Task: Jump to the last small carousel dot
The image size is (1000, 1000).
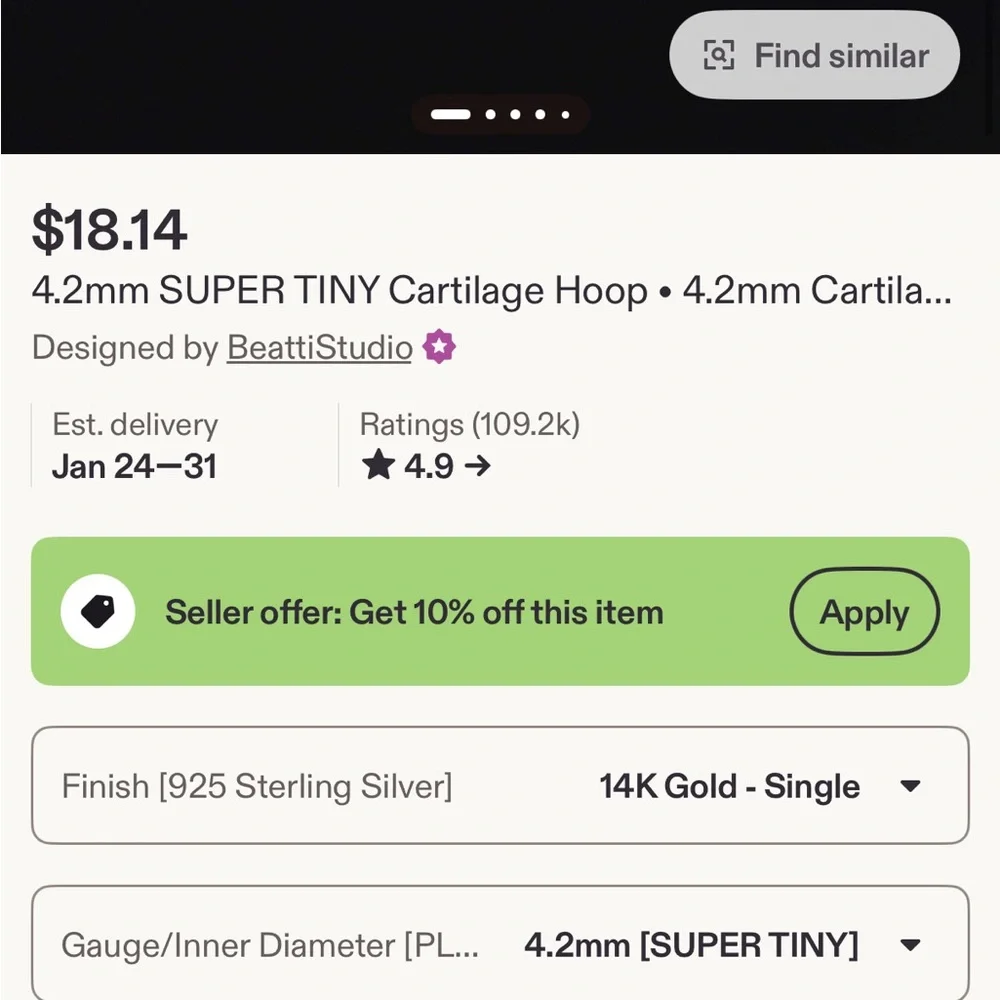Action: [565, 115]
